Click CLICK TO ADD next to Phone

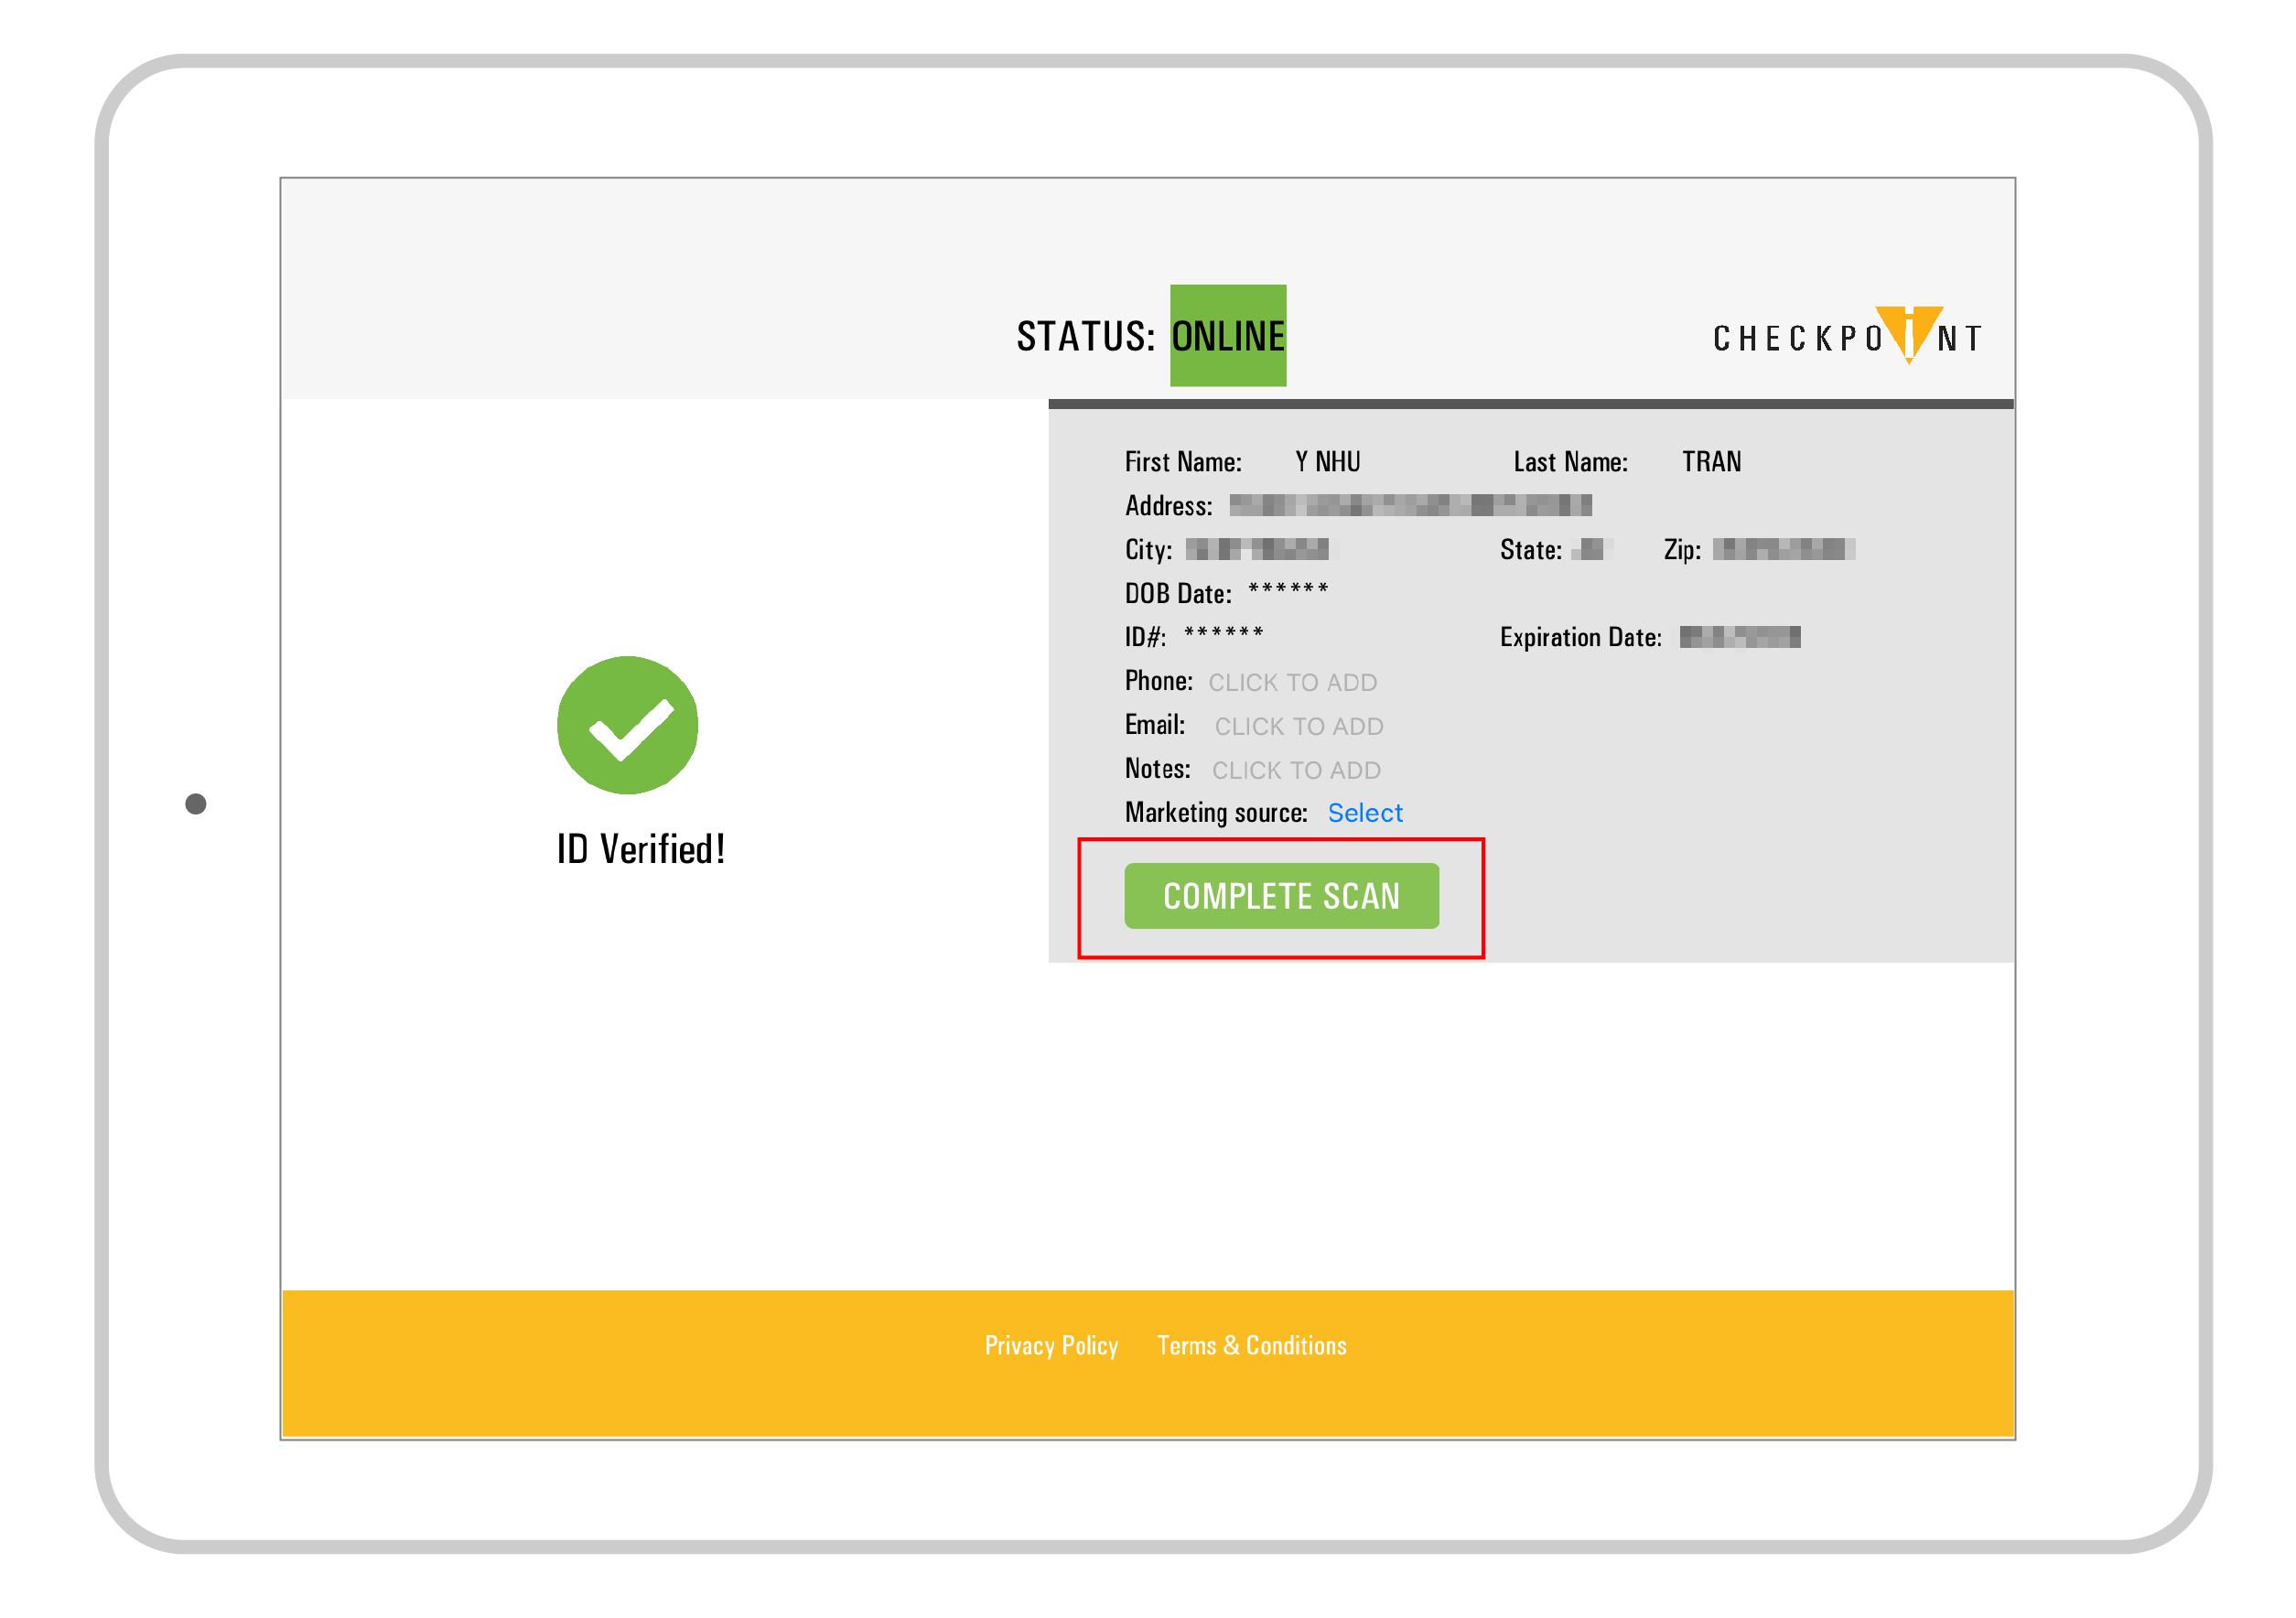click(1294, 681)
